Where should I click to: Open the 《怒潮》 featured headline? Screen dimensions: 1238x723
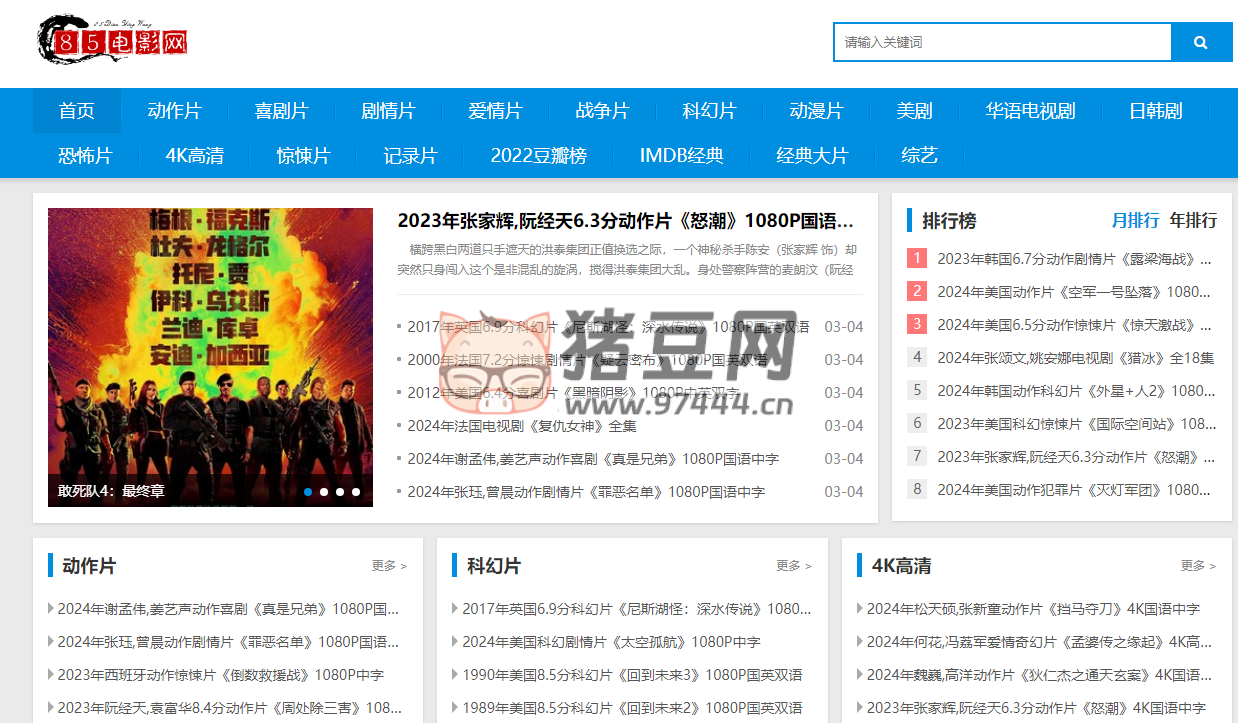coord(625,221)
